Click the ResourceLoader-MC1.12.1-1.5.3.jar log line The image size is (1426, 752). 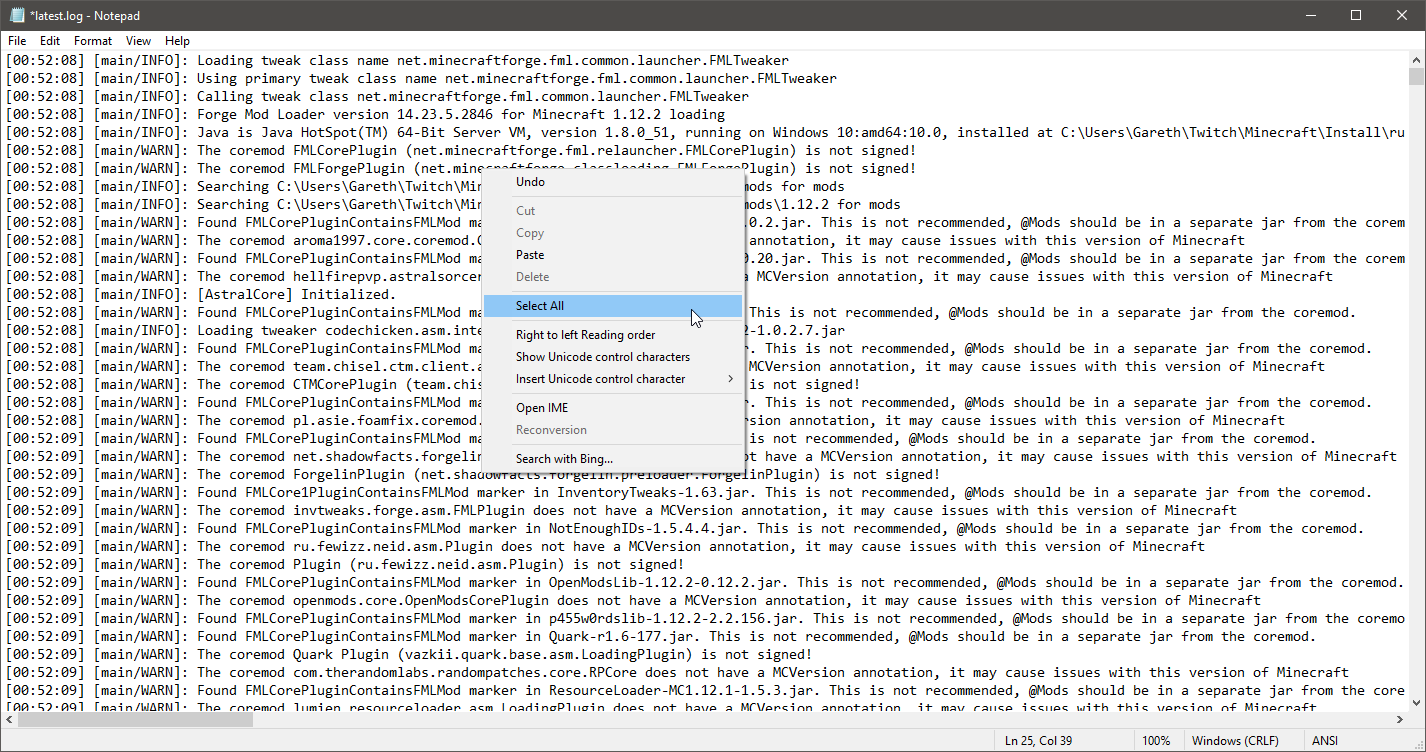click(x=706, y=690)
